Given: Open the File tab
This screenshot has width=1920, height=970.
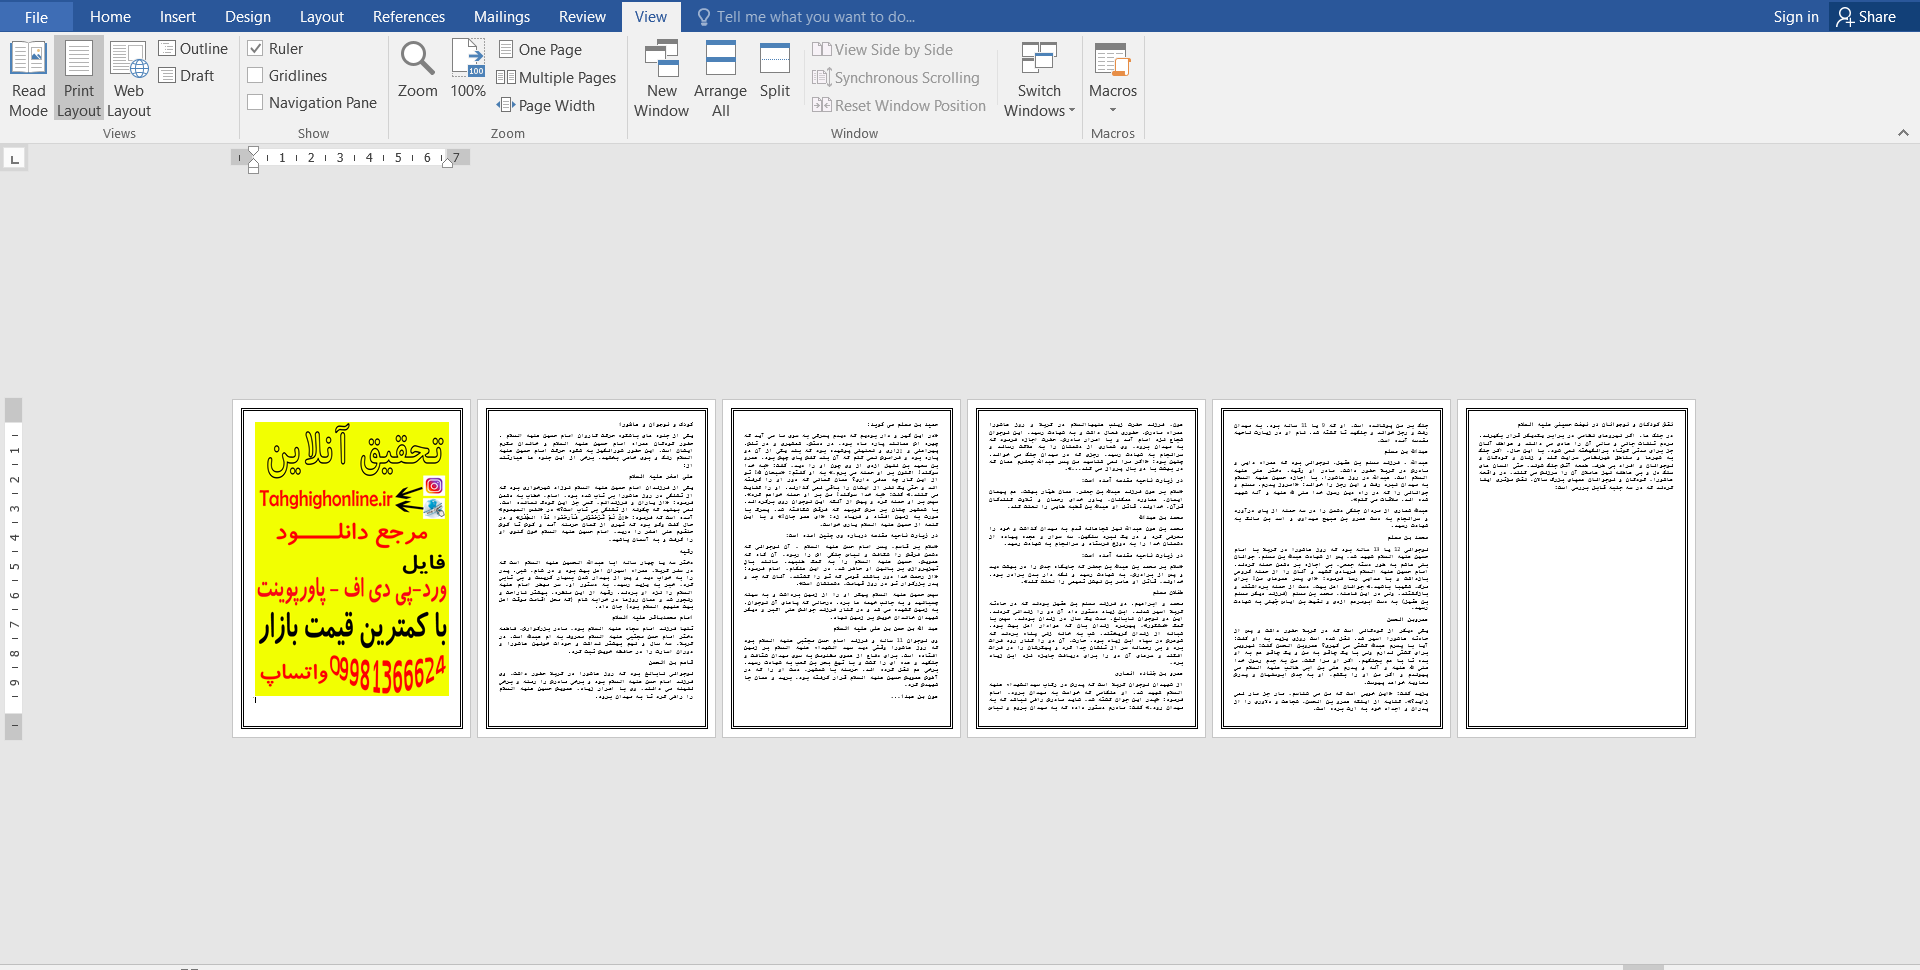Looking at the screenshot, I should tap(36, 16).
